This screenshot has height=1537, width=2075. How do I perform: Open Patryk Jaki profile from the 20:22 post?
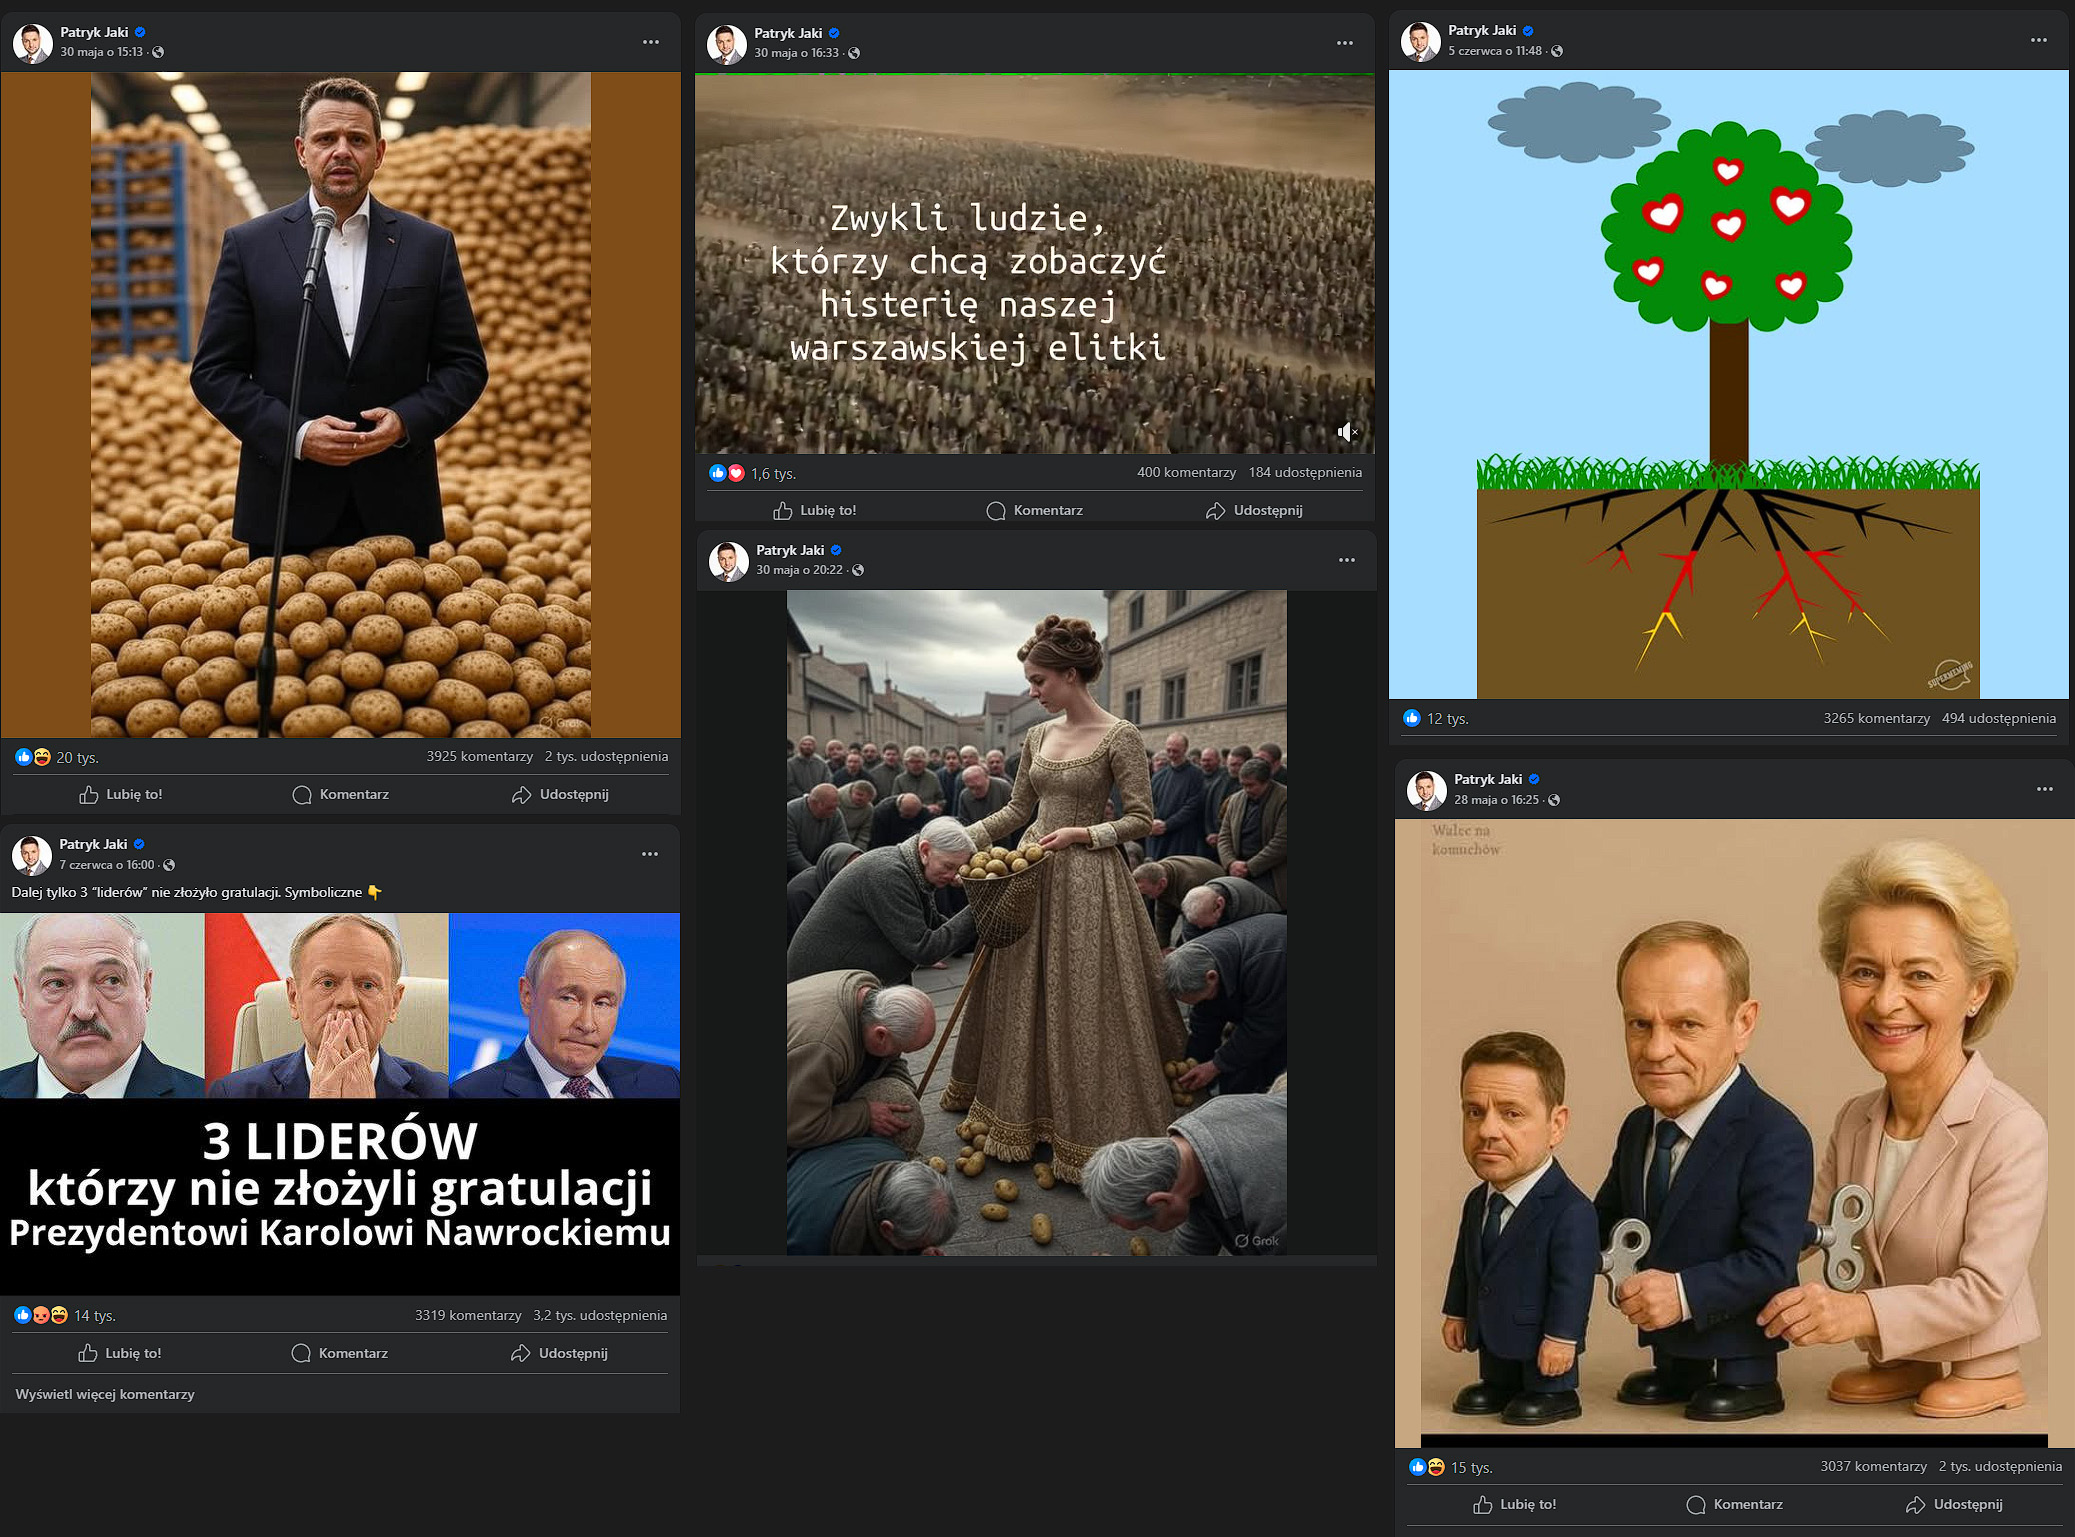tap(790, 550)
